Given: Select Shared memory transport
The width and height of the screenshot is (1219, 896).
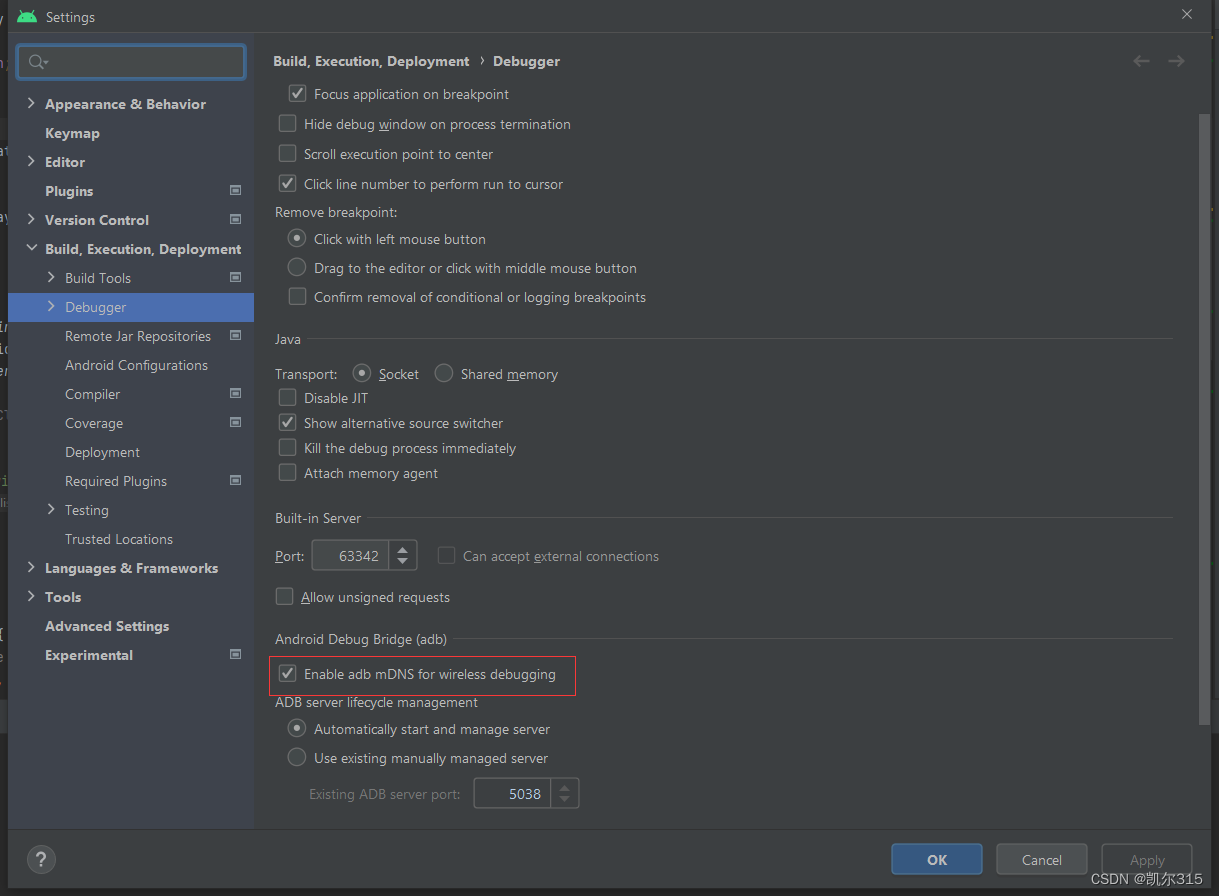Looking at the screenshot, I should (444, 373).
